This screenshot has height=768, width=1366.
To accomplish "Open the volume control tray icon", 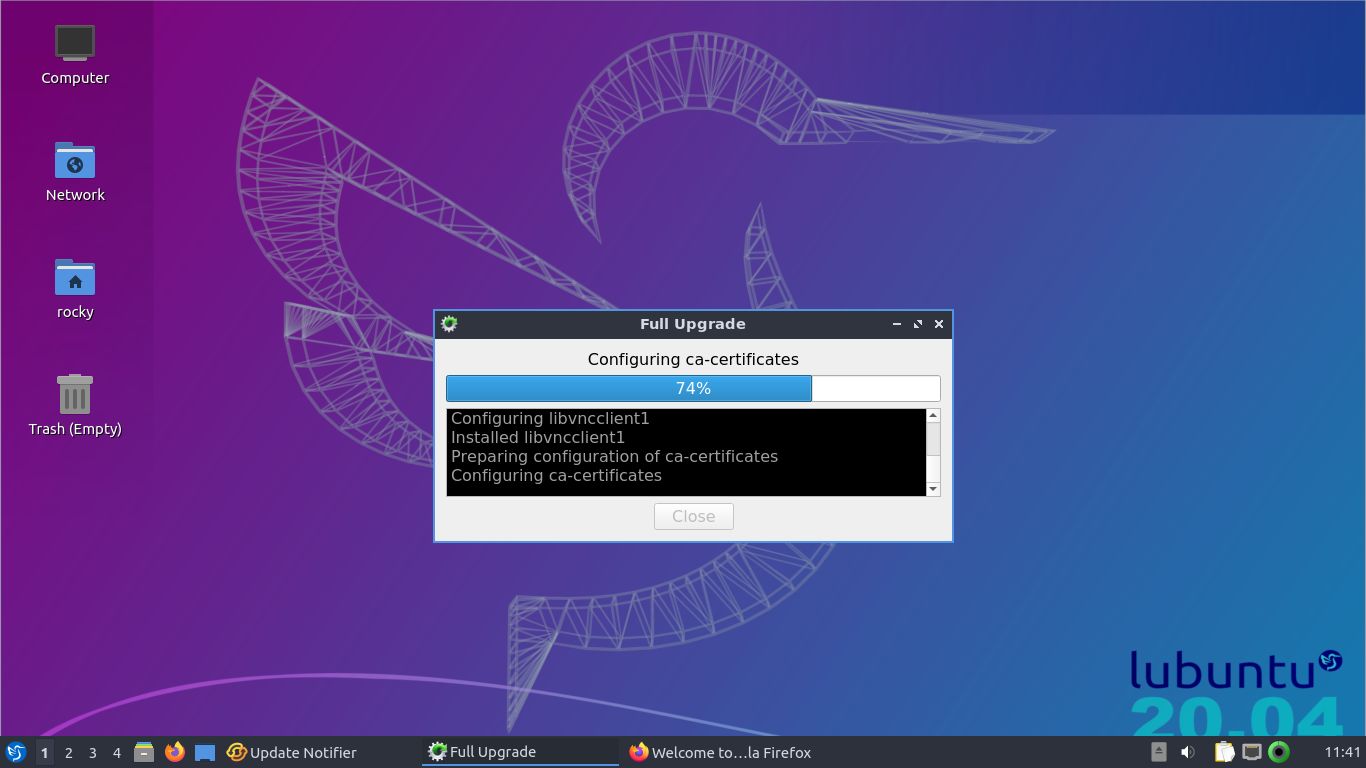I will [x=1188, y=752].
